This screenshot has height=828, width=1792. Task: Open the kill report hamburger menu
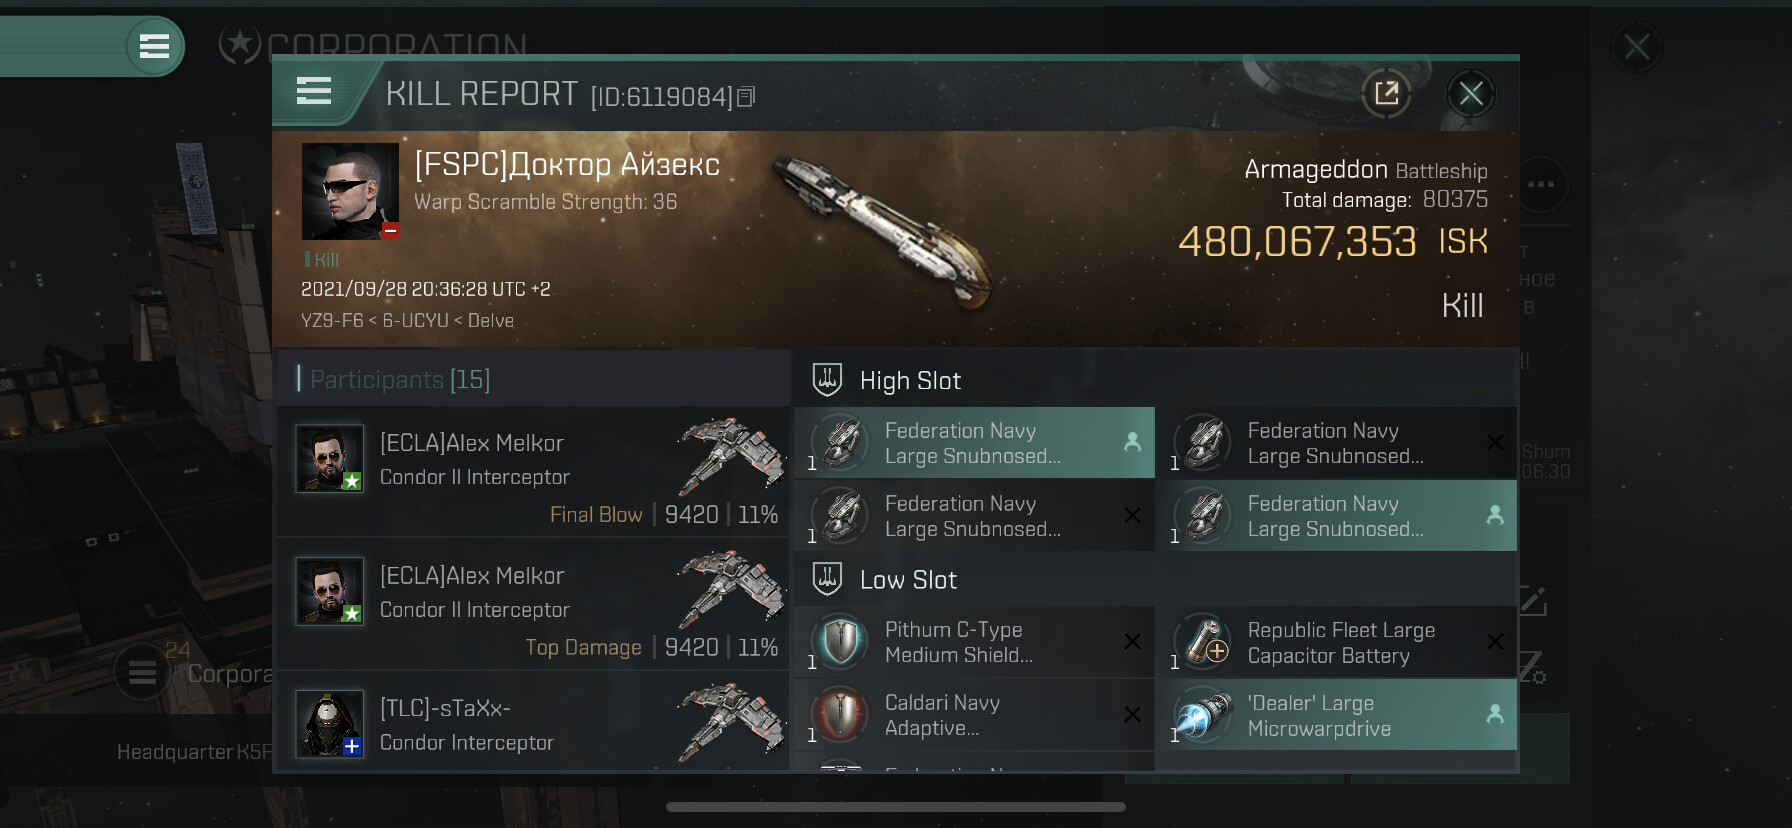tap(314, 92)
